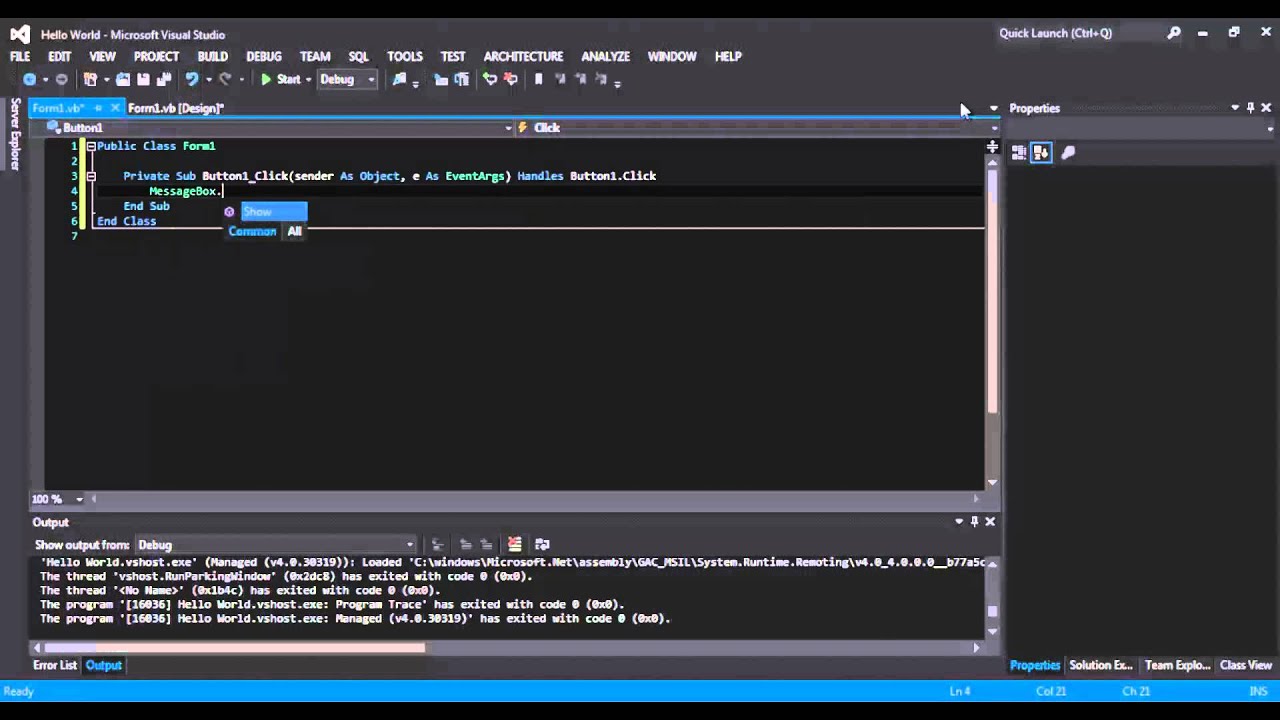This screenshot has width=1280, height=720.
Task: Click the uncomment selected lines icon
Action: [461, 80]
